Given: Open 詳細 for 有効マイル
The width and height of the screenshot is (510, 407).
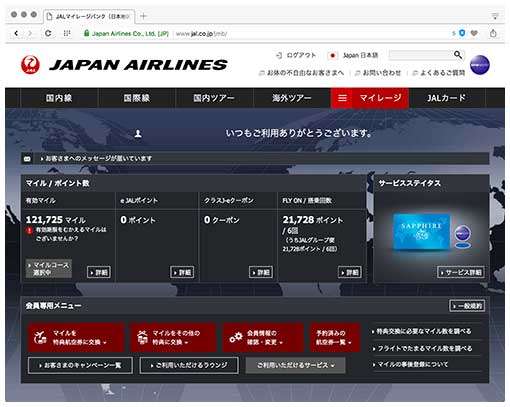Looking at the screenshot, I should 99,272.
